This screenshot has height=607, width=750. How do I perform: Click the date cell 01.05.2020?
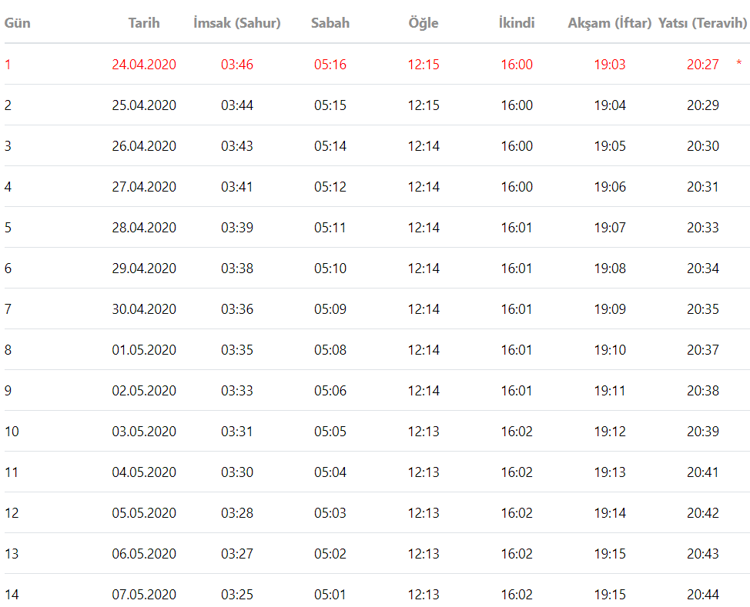coord(144,350)
